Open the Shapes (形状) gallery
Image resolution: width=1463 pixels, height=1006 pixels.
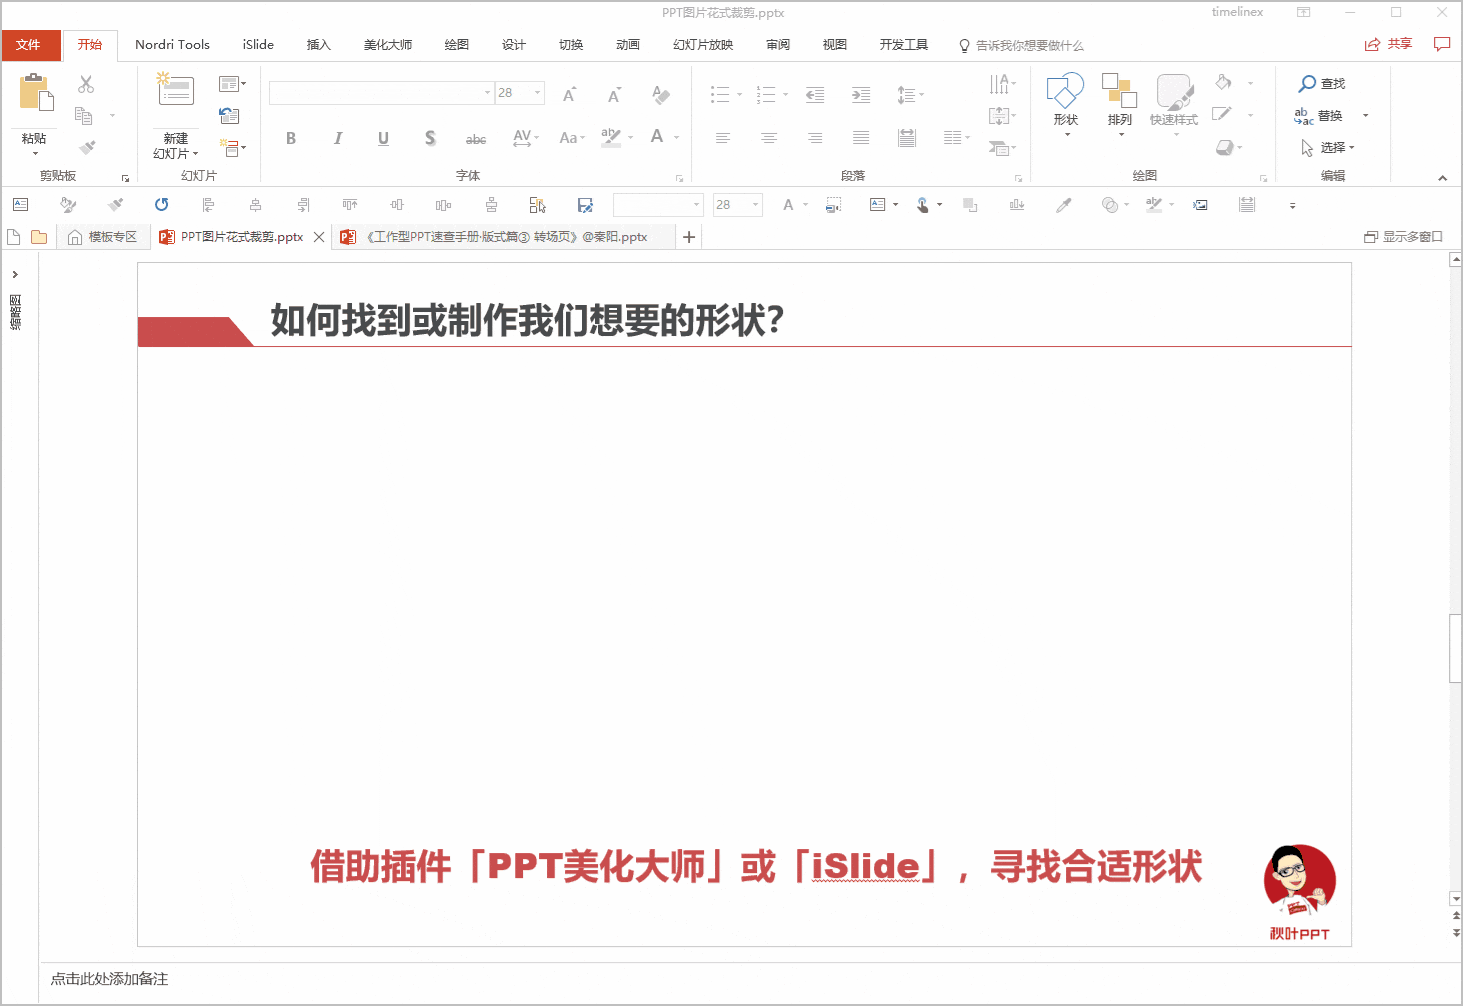pos(1065,103)
